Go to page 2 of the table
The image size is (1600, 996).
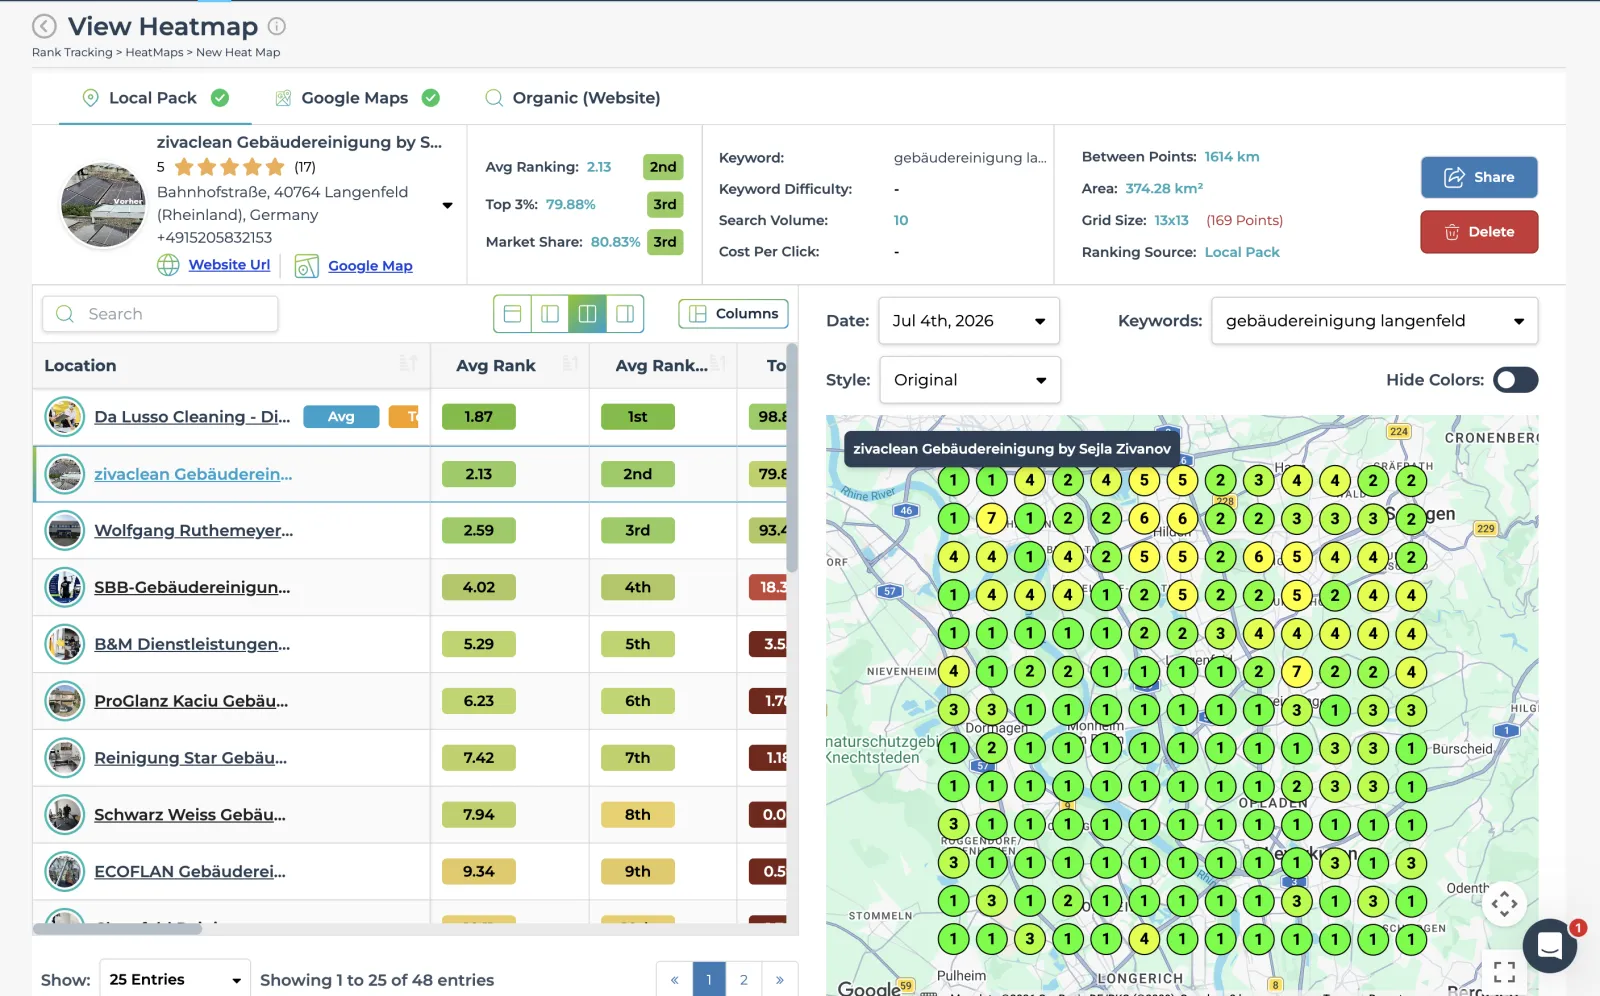coord(744,979)
